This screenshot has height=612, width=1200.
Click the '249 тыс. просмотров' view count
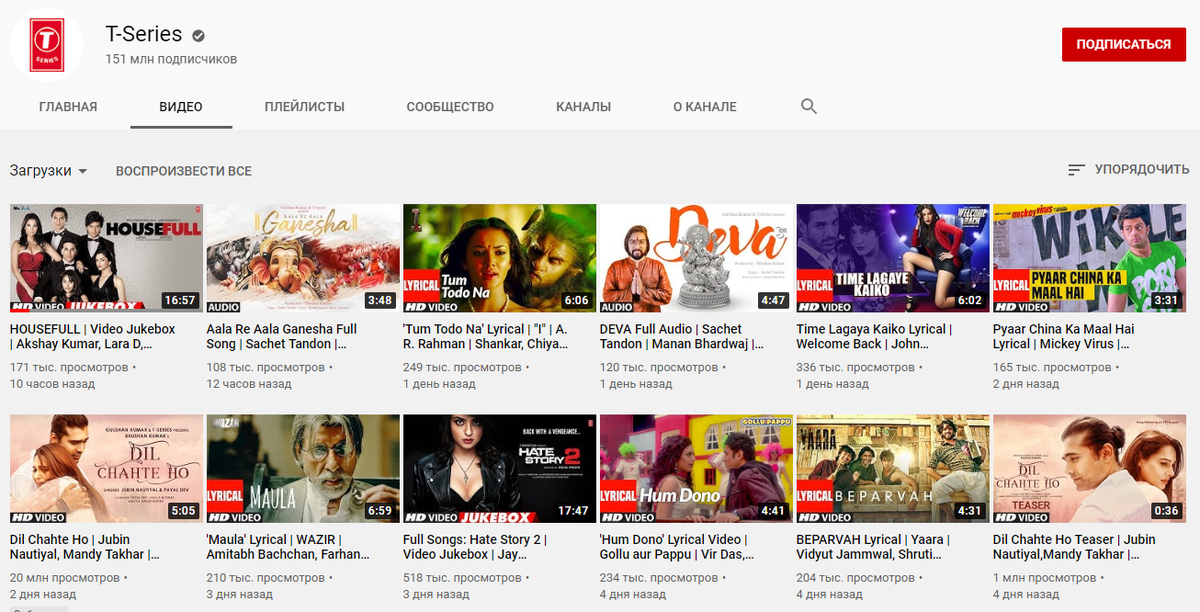(x=463, y=368)
